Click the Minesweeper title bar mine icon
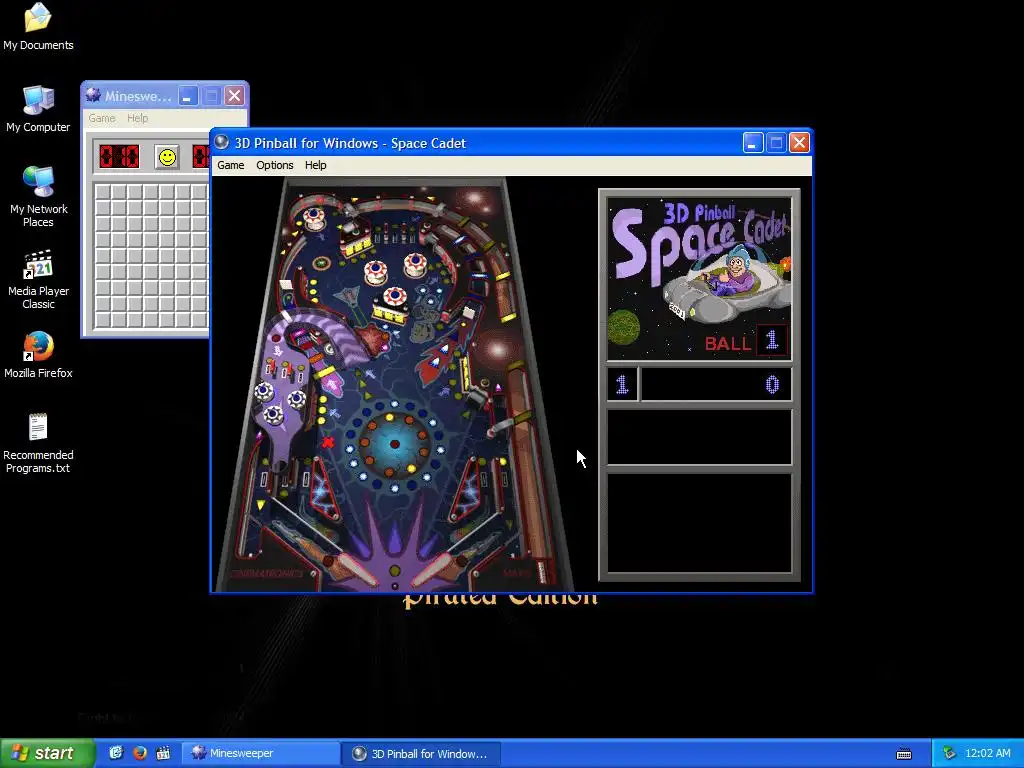This screenshot has width=1024, height=768. click(93, 95)
